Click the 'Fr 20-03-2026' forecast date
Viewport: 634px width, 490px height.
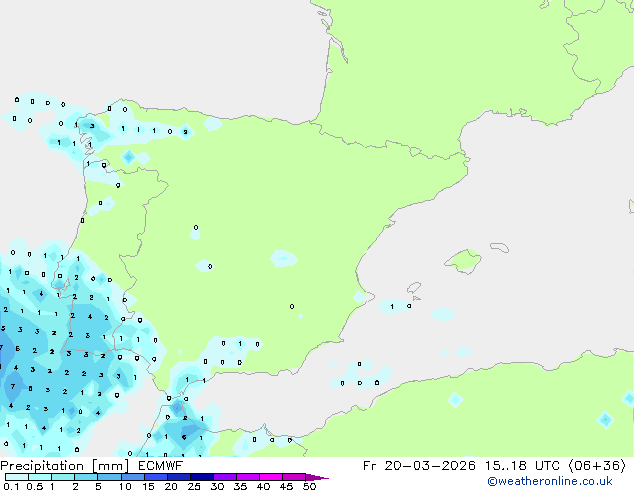coord(419,466)
